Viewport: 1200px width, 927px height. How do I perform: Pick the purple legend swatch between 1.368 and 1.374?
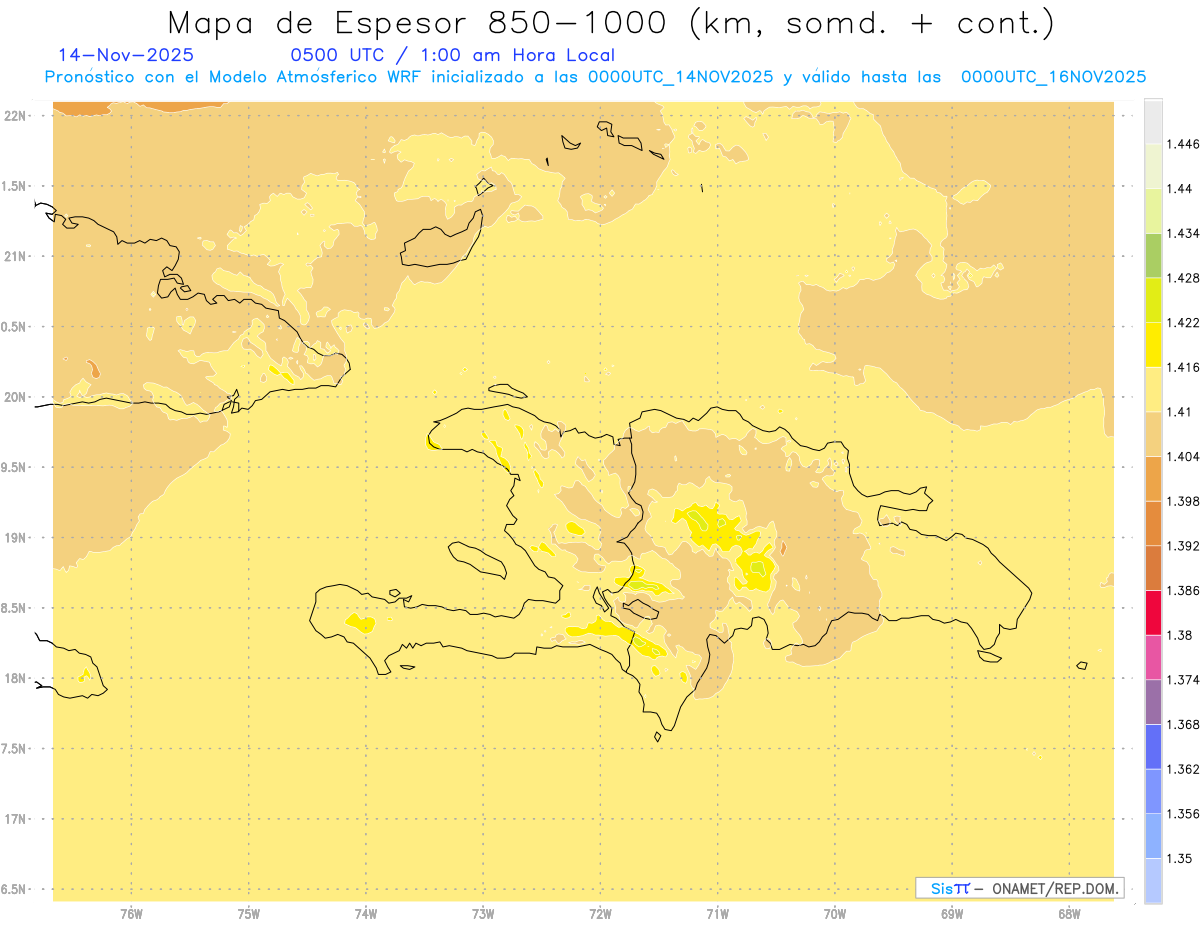[1153, 702]
